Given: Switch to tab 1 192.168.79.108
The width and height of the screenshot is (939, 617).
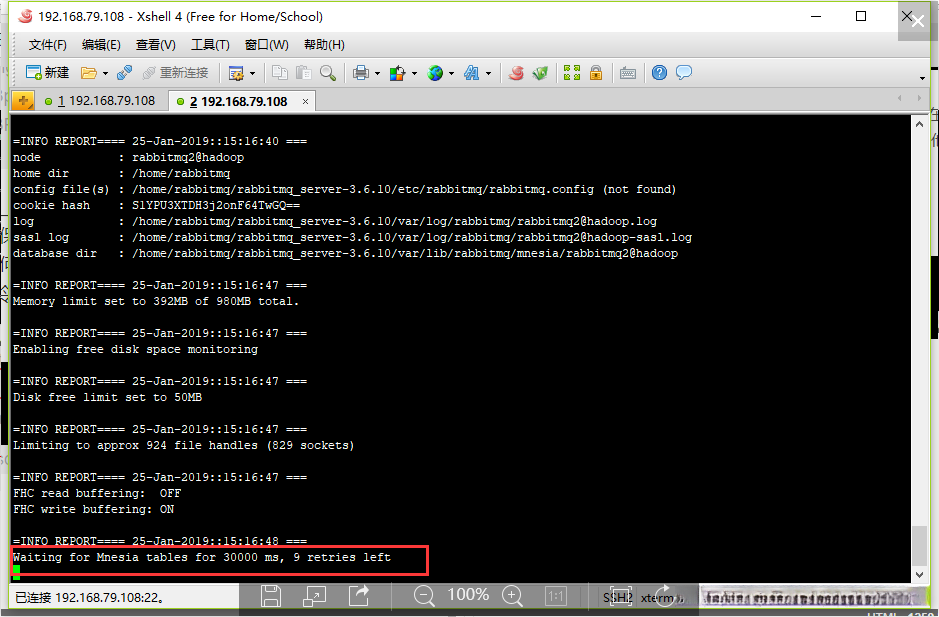Looking at the screenshot, I should point(100,101).
